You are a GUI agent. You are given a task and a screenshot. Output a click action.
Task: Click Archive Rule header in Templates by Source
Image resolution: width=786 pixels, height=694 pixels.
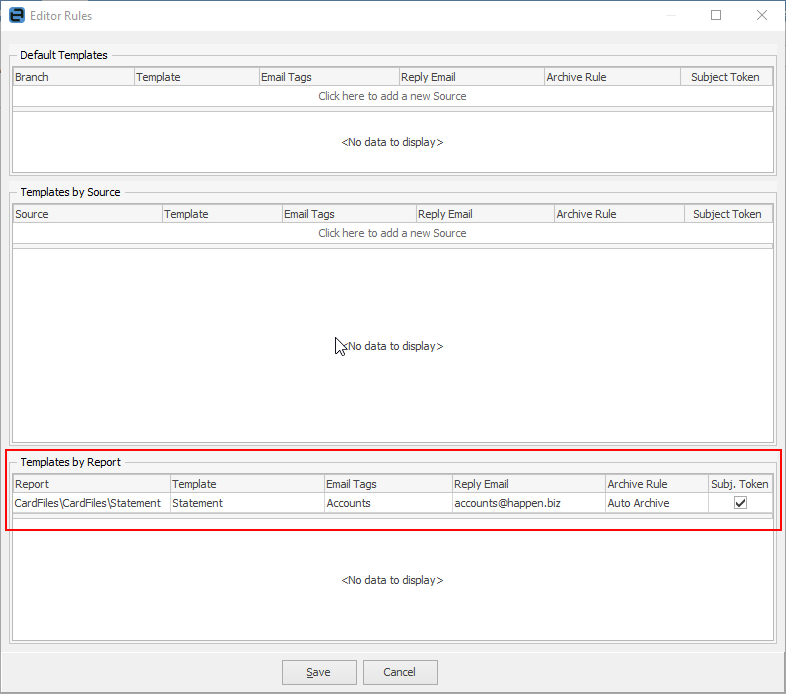(620, 214)
